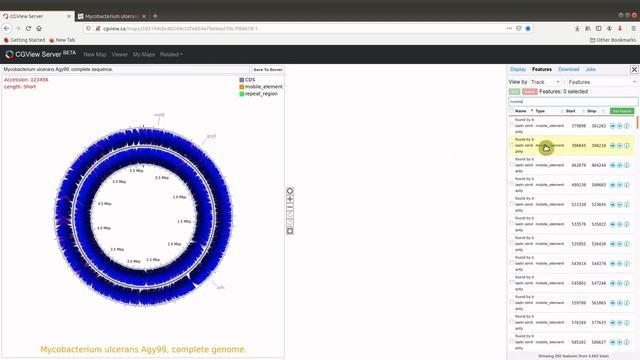Screen dimensions: 640x360
Task: Click the mobile_element legend color swatch
Action: click(x=242, y=87)
